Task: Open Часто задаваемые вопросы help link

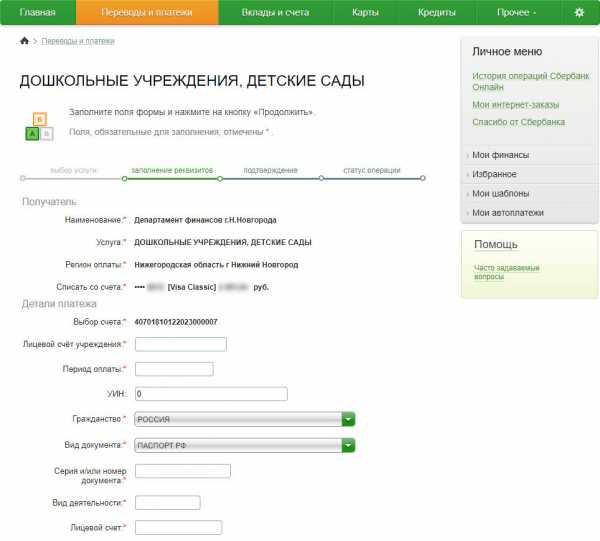Action: pos(507,272)
